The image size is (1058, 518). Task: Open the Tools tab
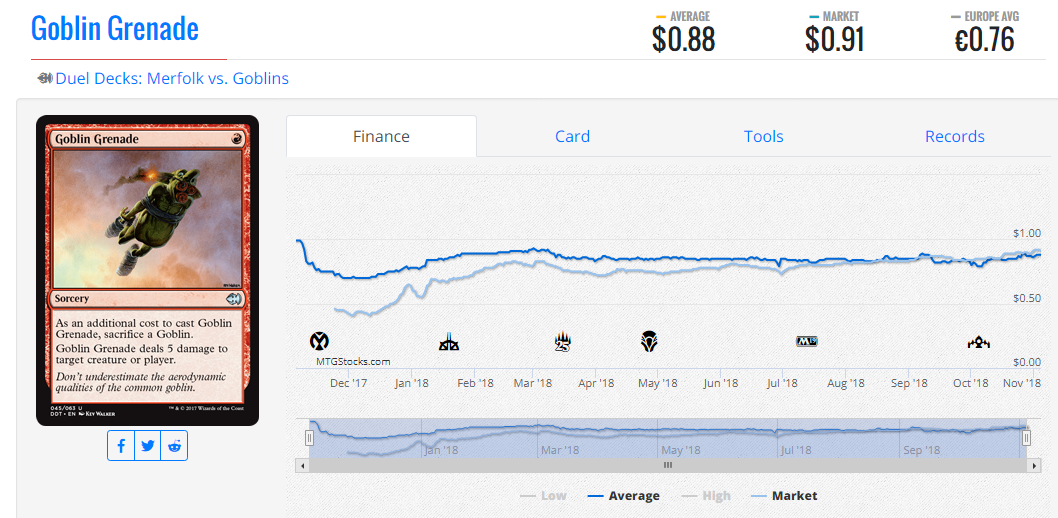click(x=764, y=136)
